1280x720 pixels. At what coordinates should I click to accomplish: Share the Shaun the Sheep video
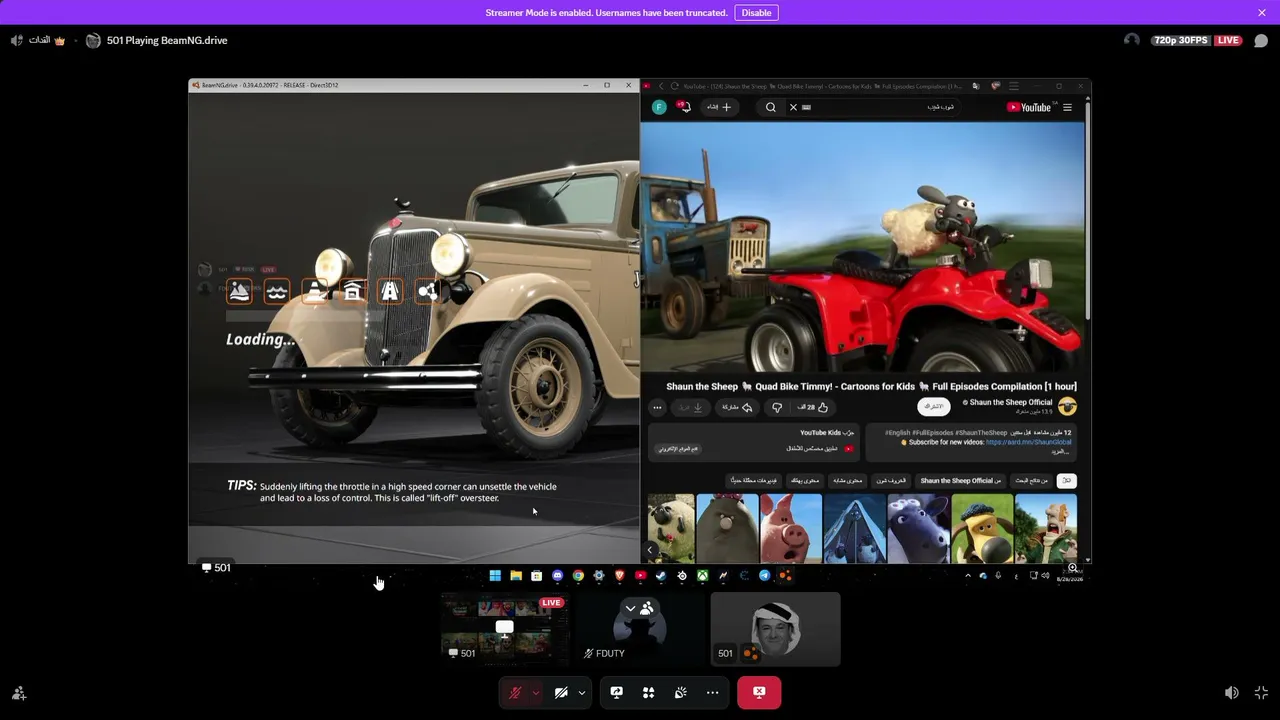(736, 407)
